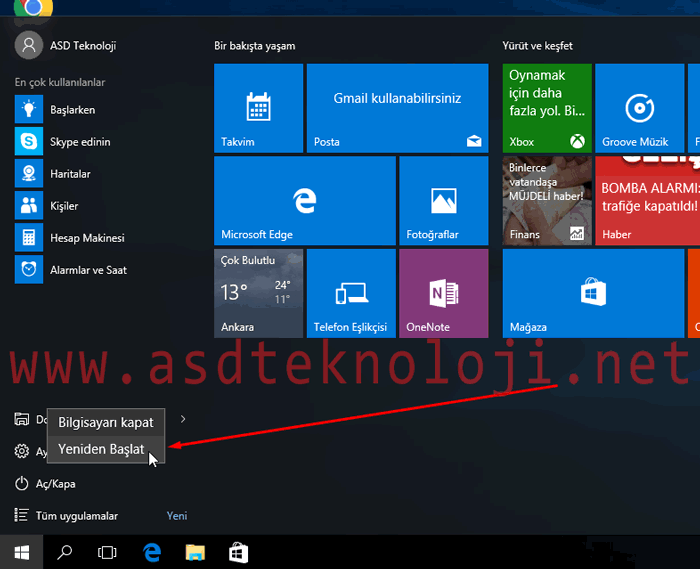Open the Haber news tile
This screenshot has height=569, width=700.
647,200
